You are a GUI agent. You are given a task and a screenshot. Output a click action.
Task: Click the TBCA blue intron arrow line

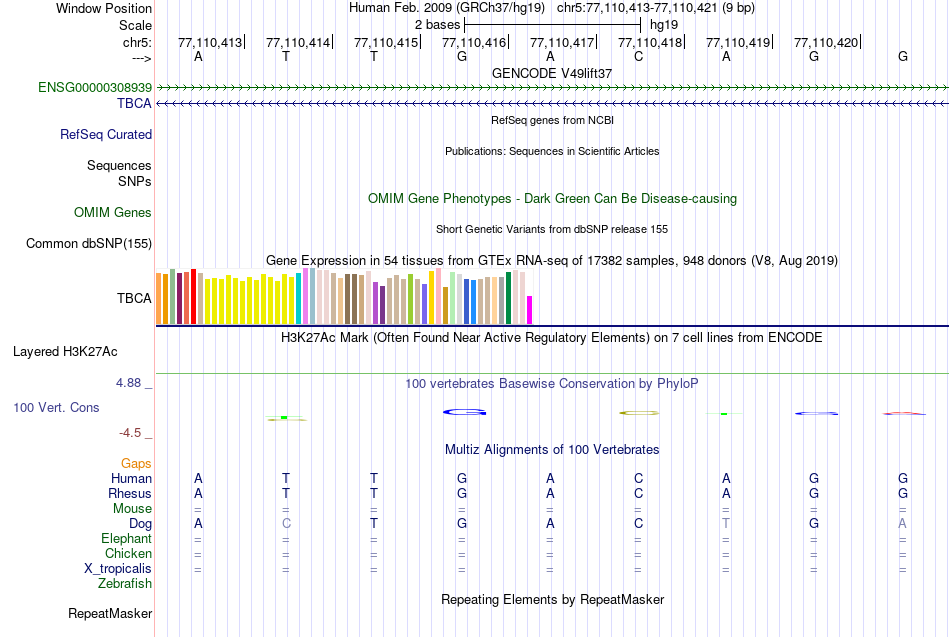pos(552,104)
